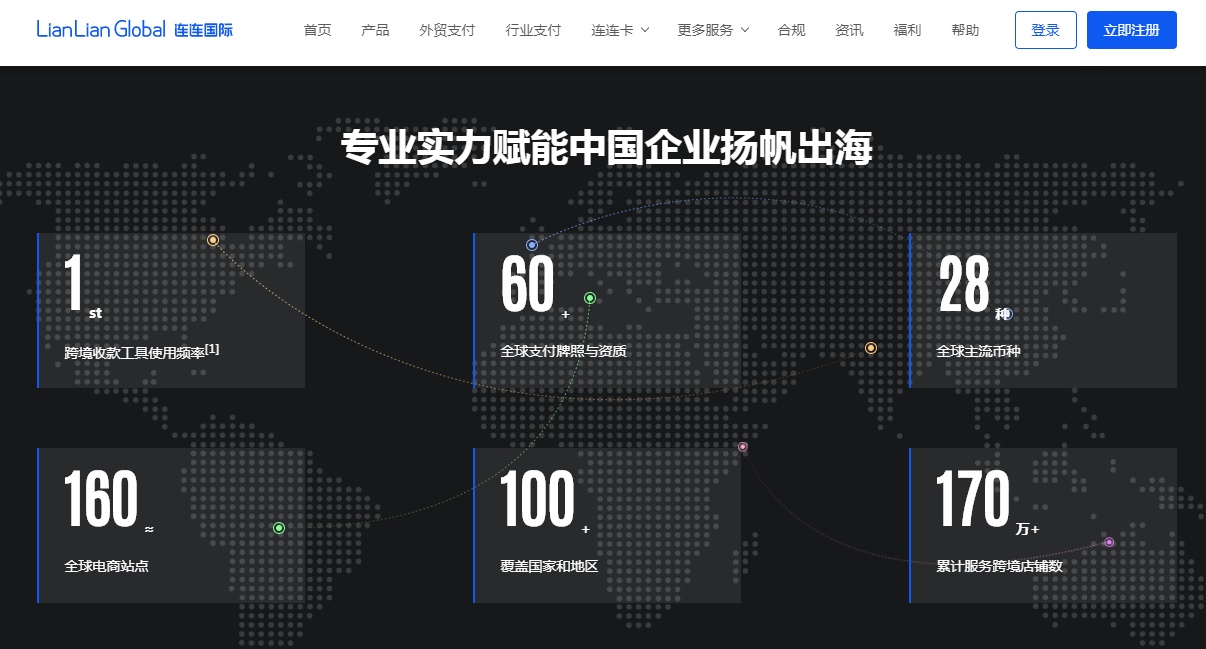
Task: Select the 100+ 覆盖国家和地区 card
Action: pos(607,525)
